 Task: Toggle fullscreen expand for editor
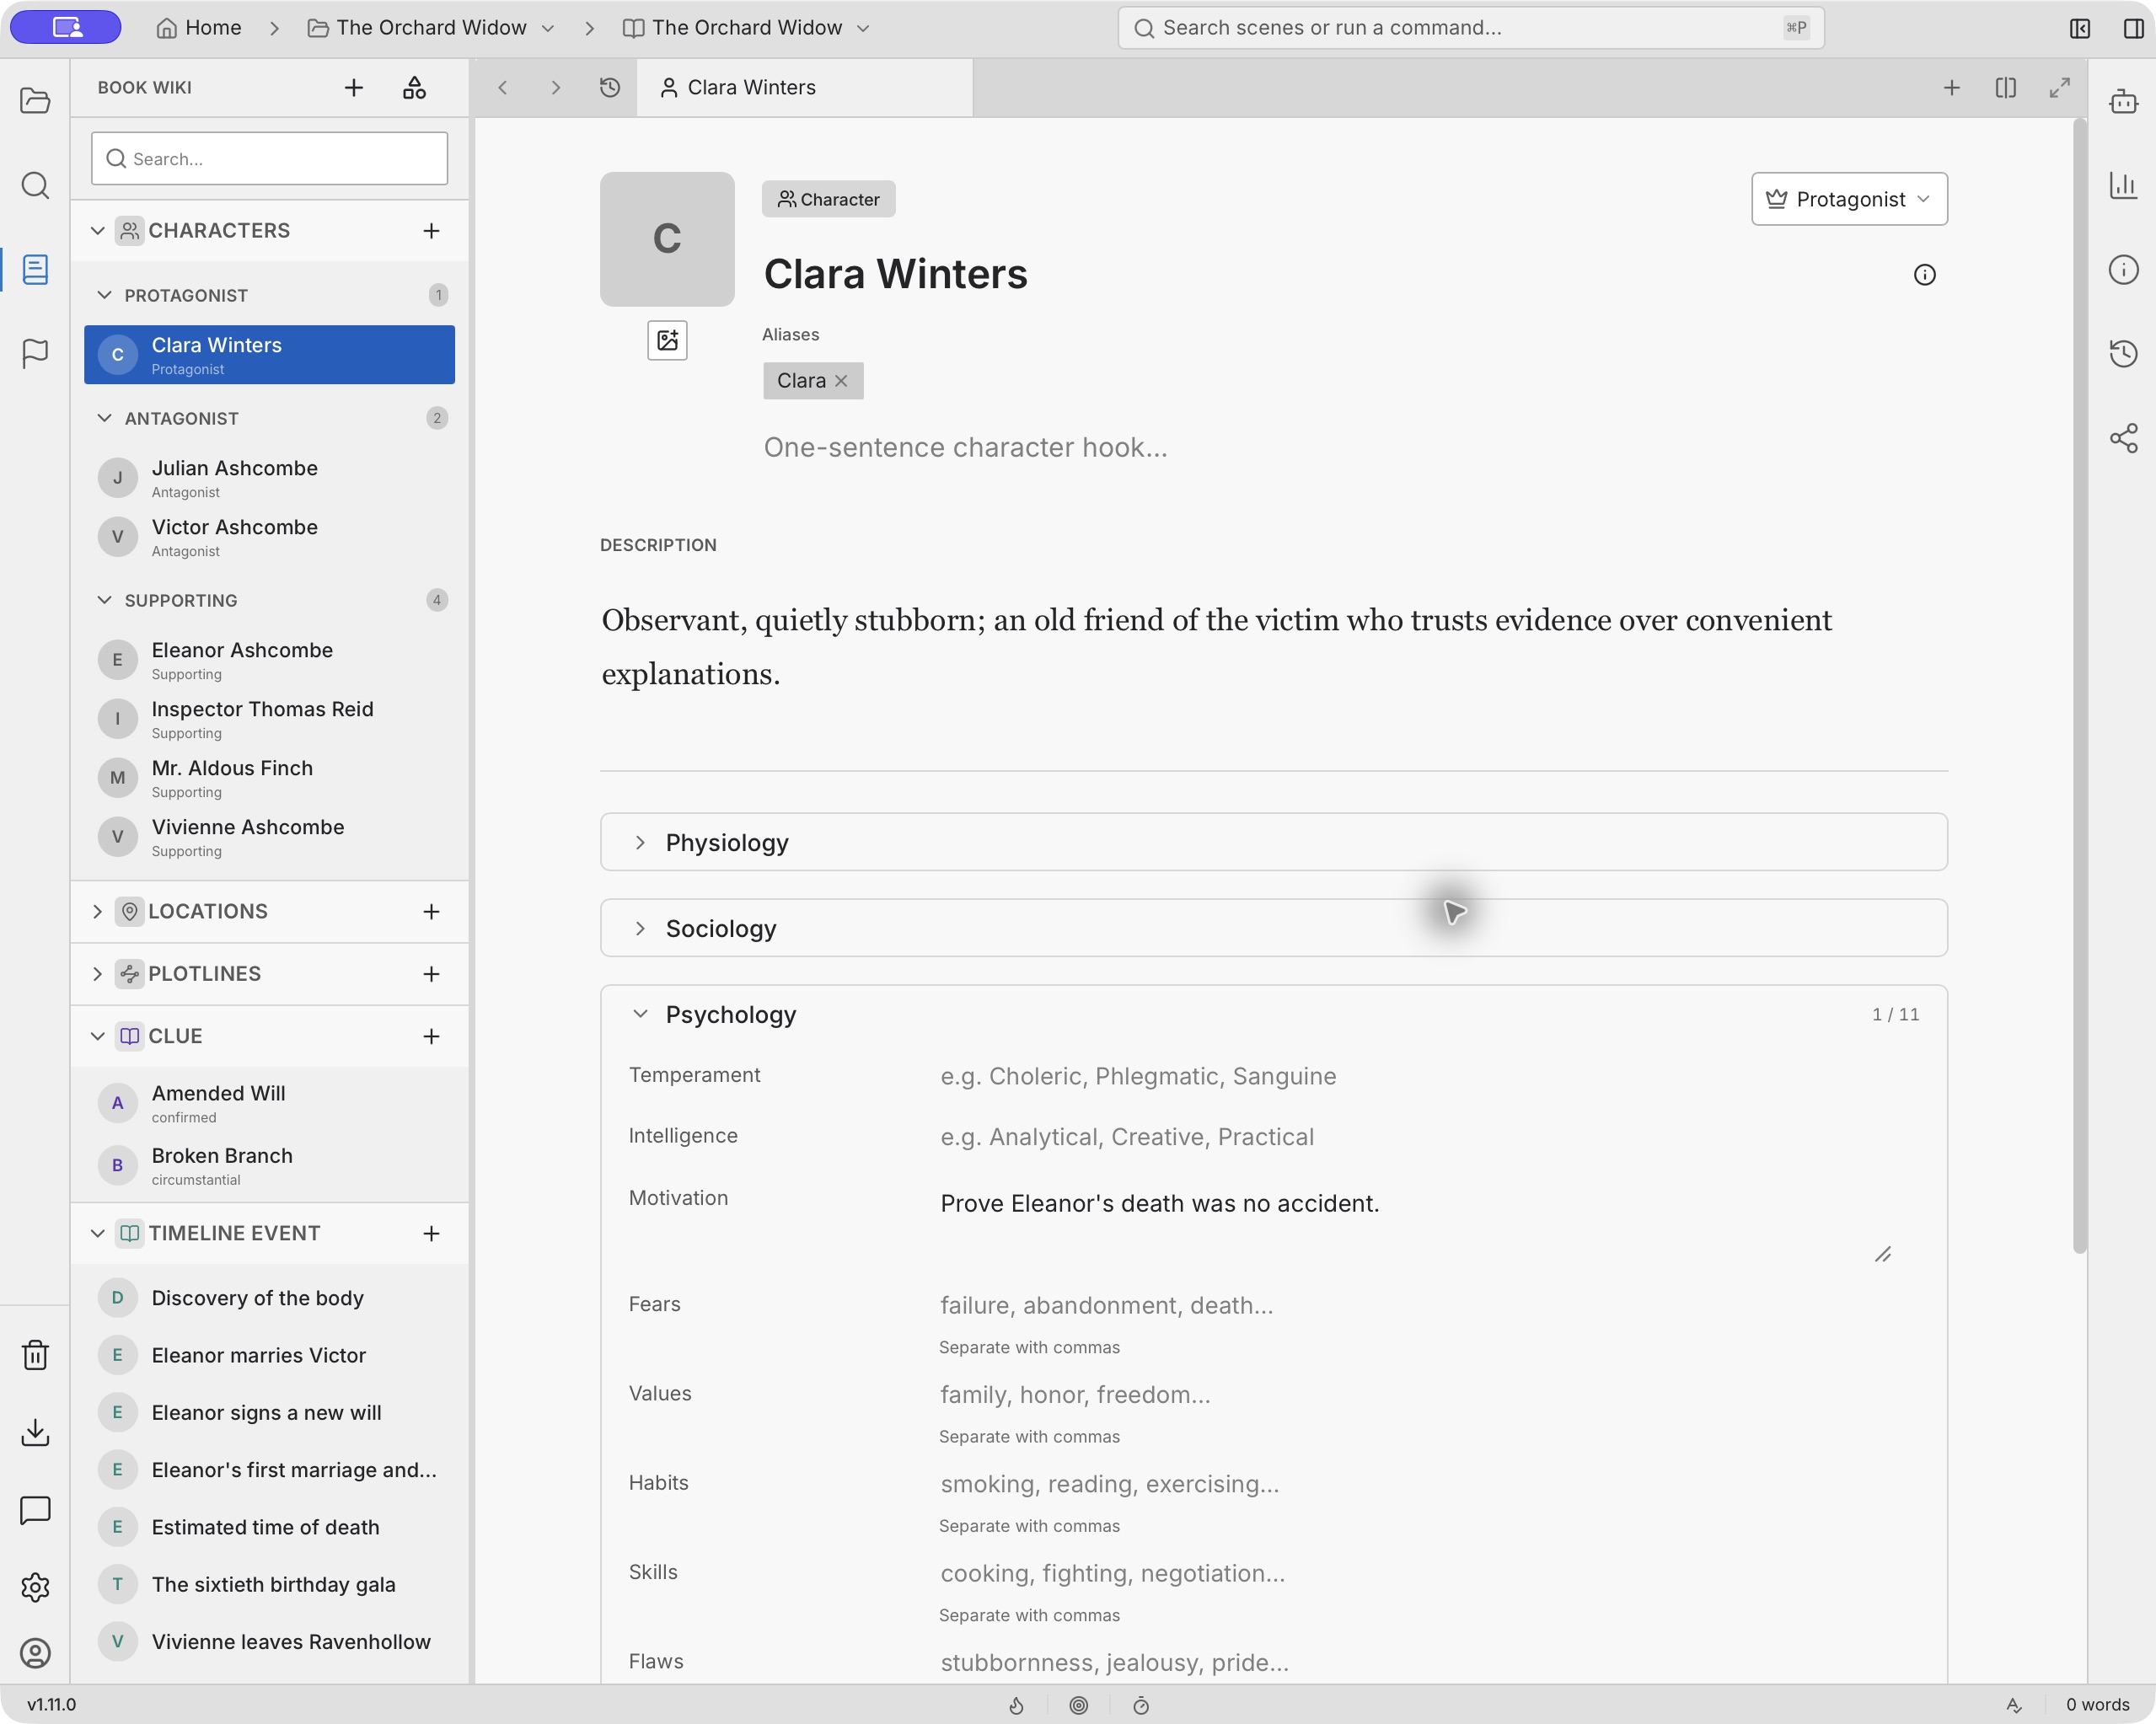(x=2059, y=88)
